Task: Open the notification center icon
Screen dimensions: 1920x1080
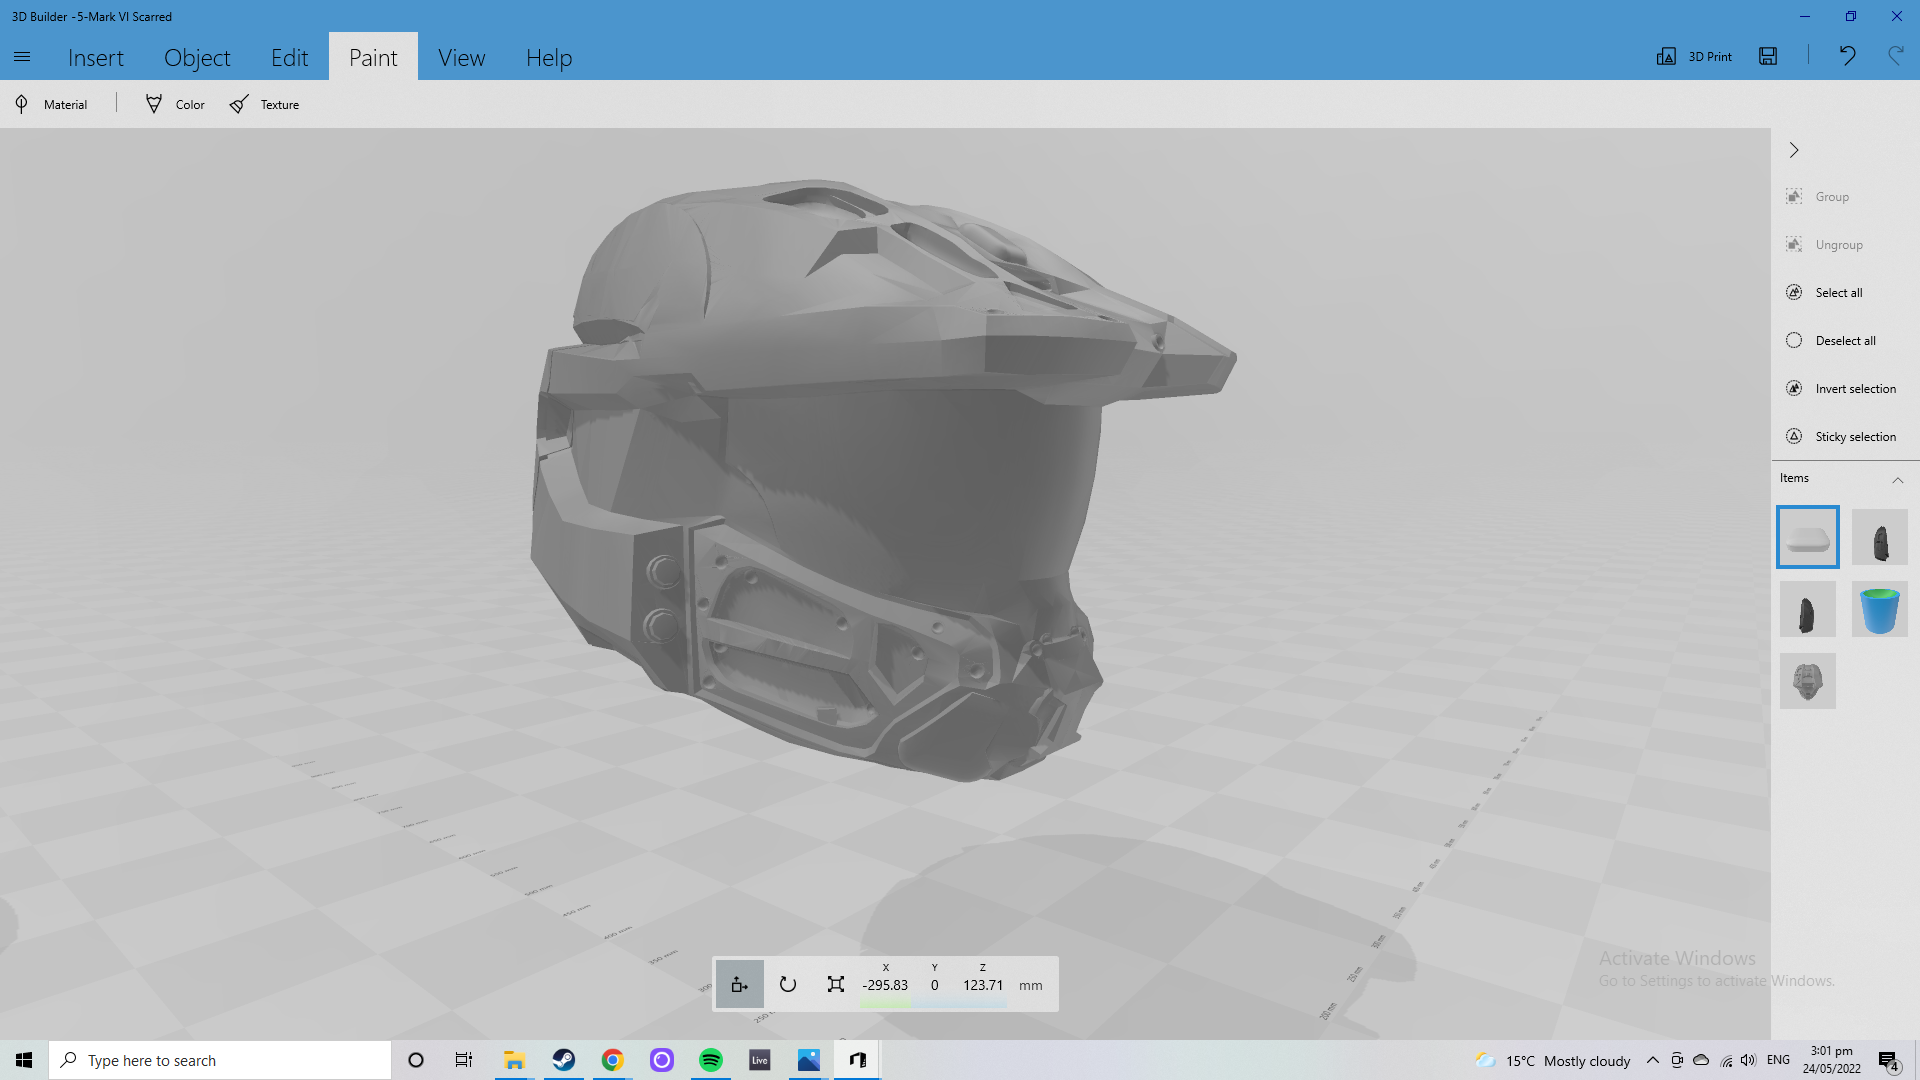Action: click(1888, 1060)
